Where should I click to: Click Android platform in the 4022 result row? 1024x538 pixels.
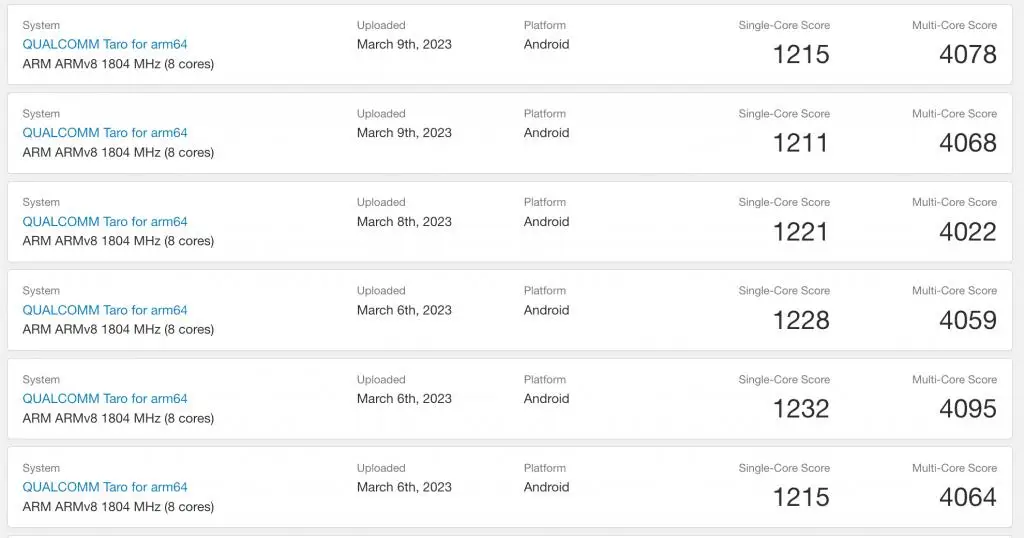547,221
